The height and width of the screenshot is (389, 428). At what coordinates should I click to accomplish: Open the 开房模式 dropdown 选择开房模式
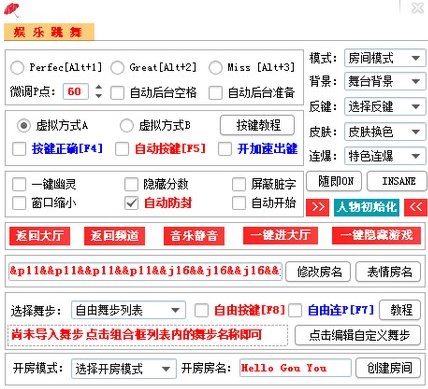124,369
